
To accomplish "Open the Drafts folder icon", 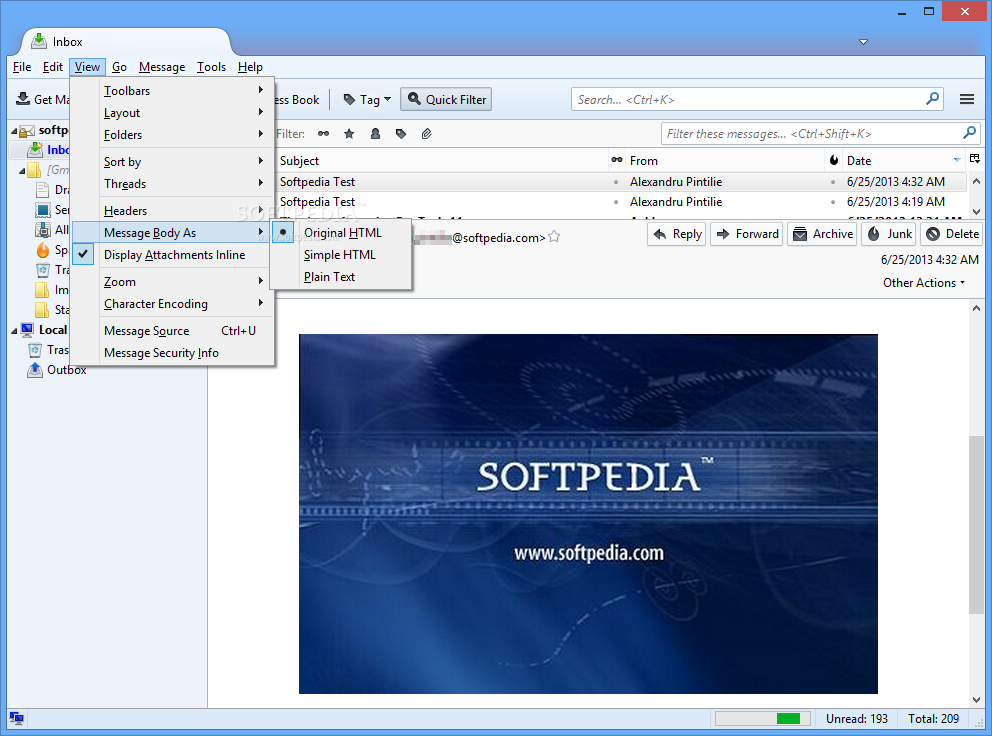I will 42,189.
